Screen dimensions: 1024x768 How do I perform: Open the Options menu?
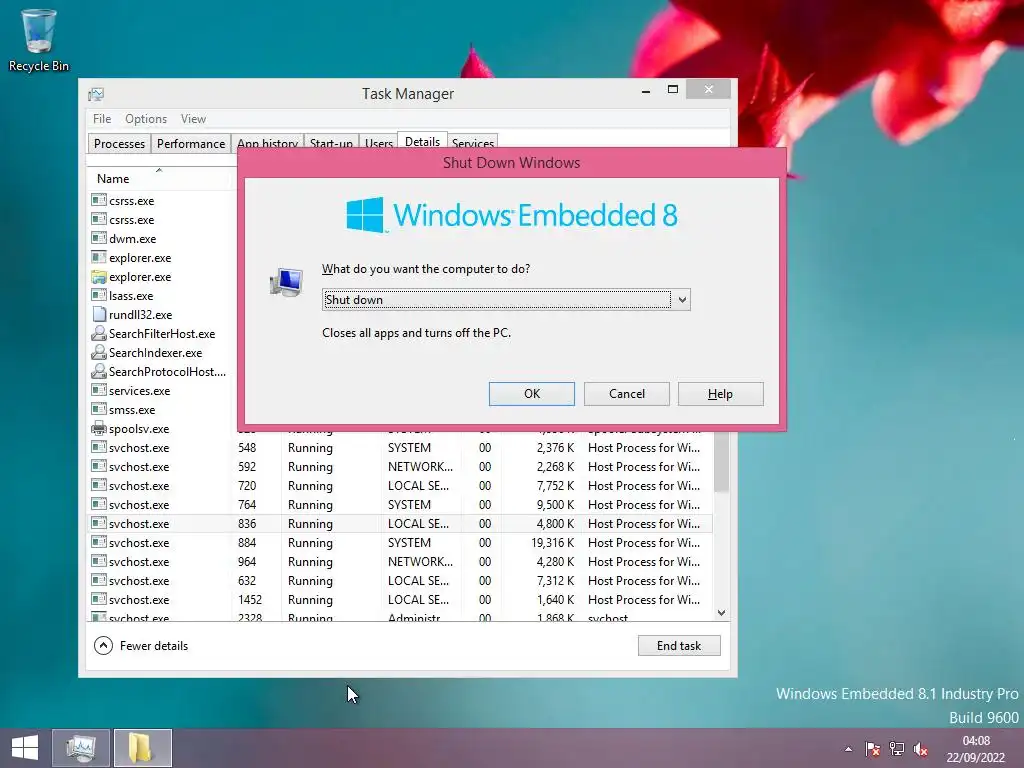pyautogui.click(x=146, y=119)
